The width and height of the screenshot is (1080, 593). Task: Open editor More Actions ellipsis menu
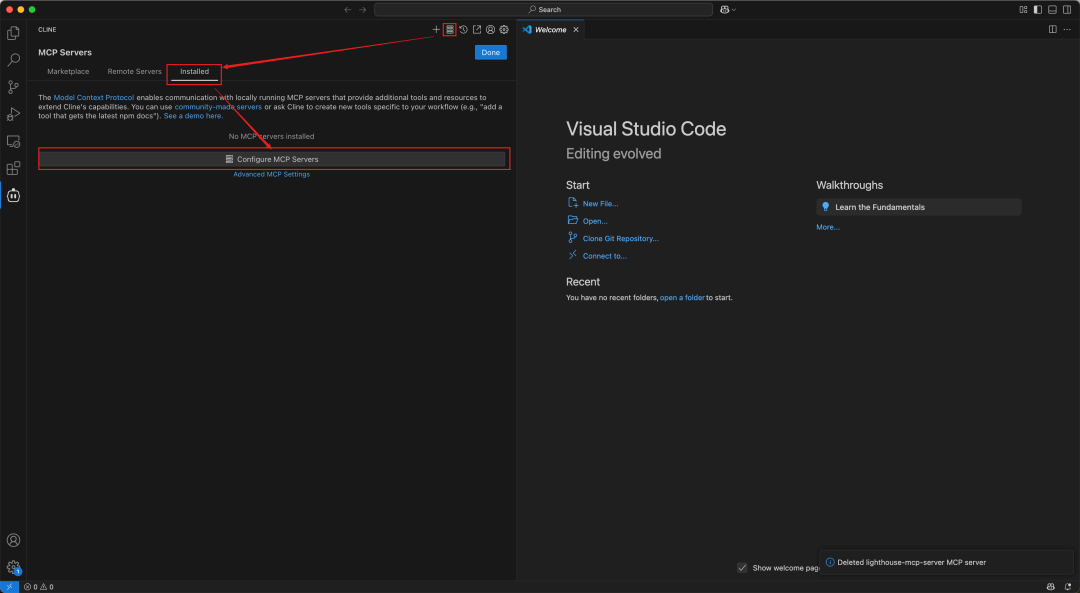(x=1067, y=30)
